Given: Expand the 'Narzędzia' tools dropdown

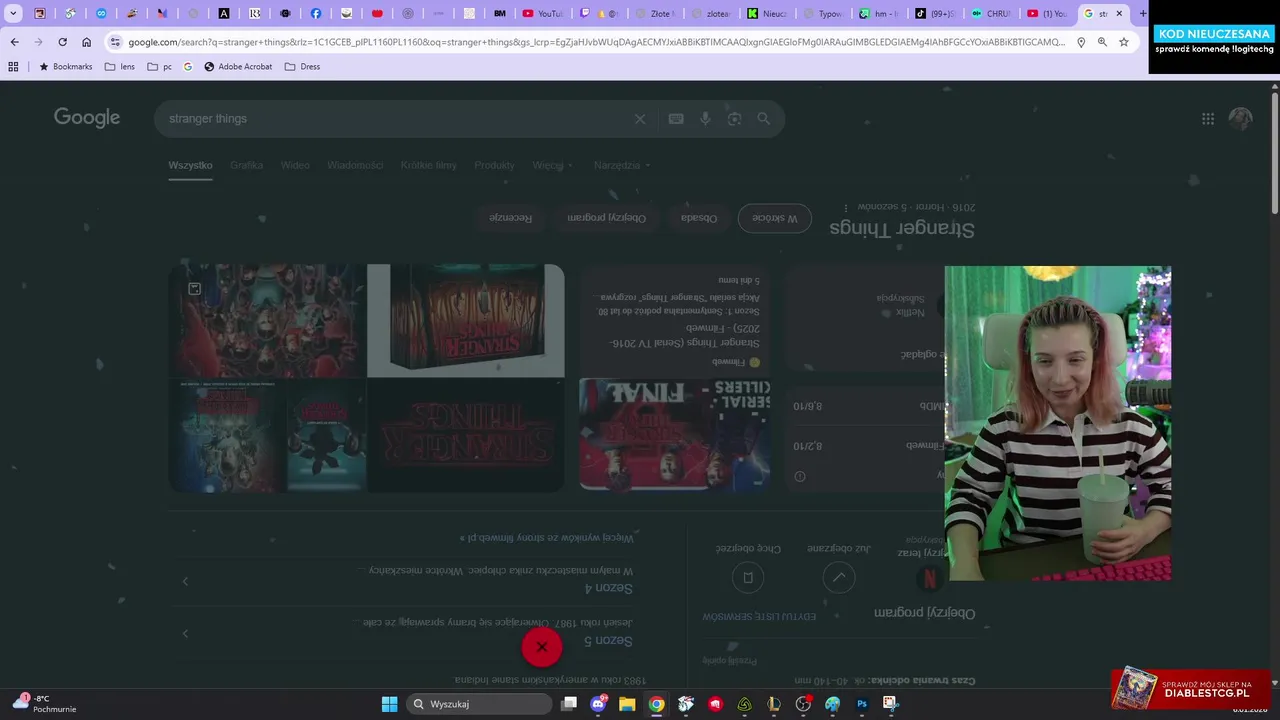Looking at the screenshot, I should 622,165.
